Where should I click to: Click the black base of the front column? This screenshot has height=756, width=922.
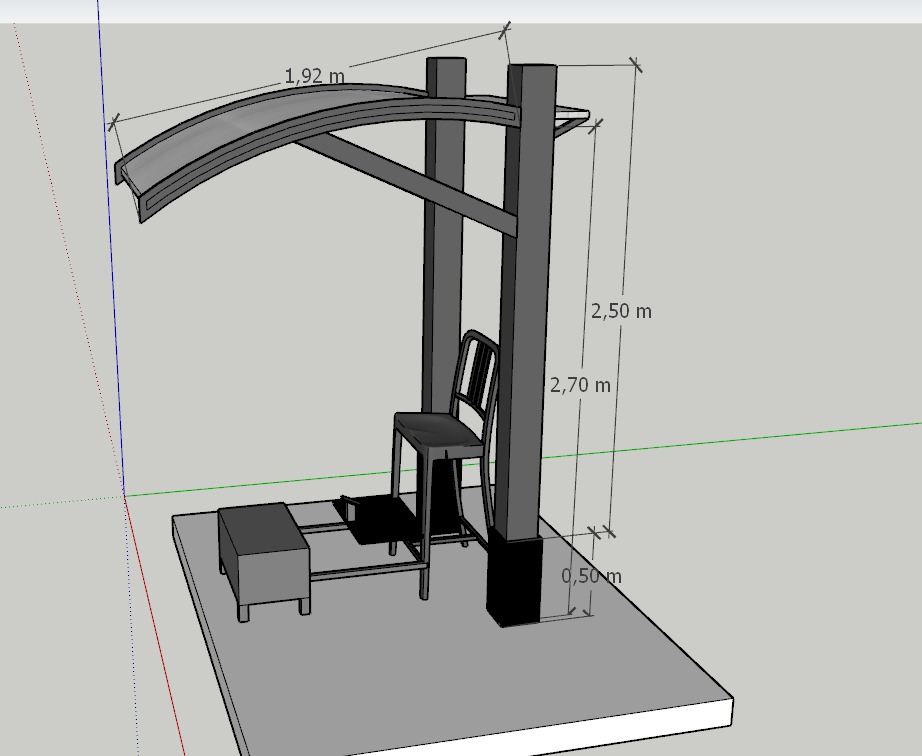tap(513, 580)
